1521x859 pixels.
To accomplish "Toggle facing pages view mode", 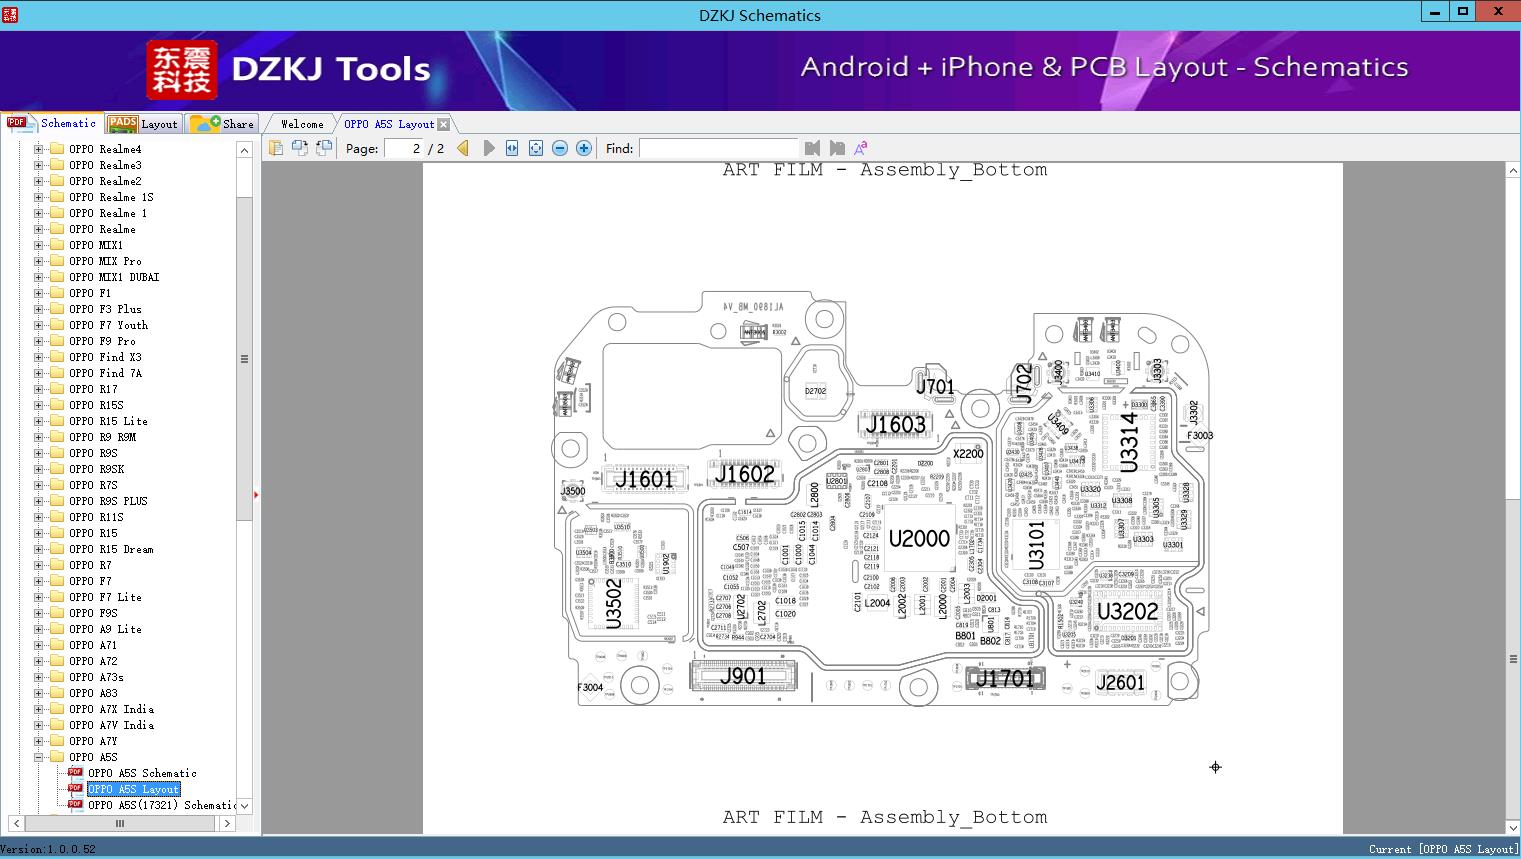I will (300, 147).
